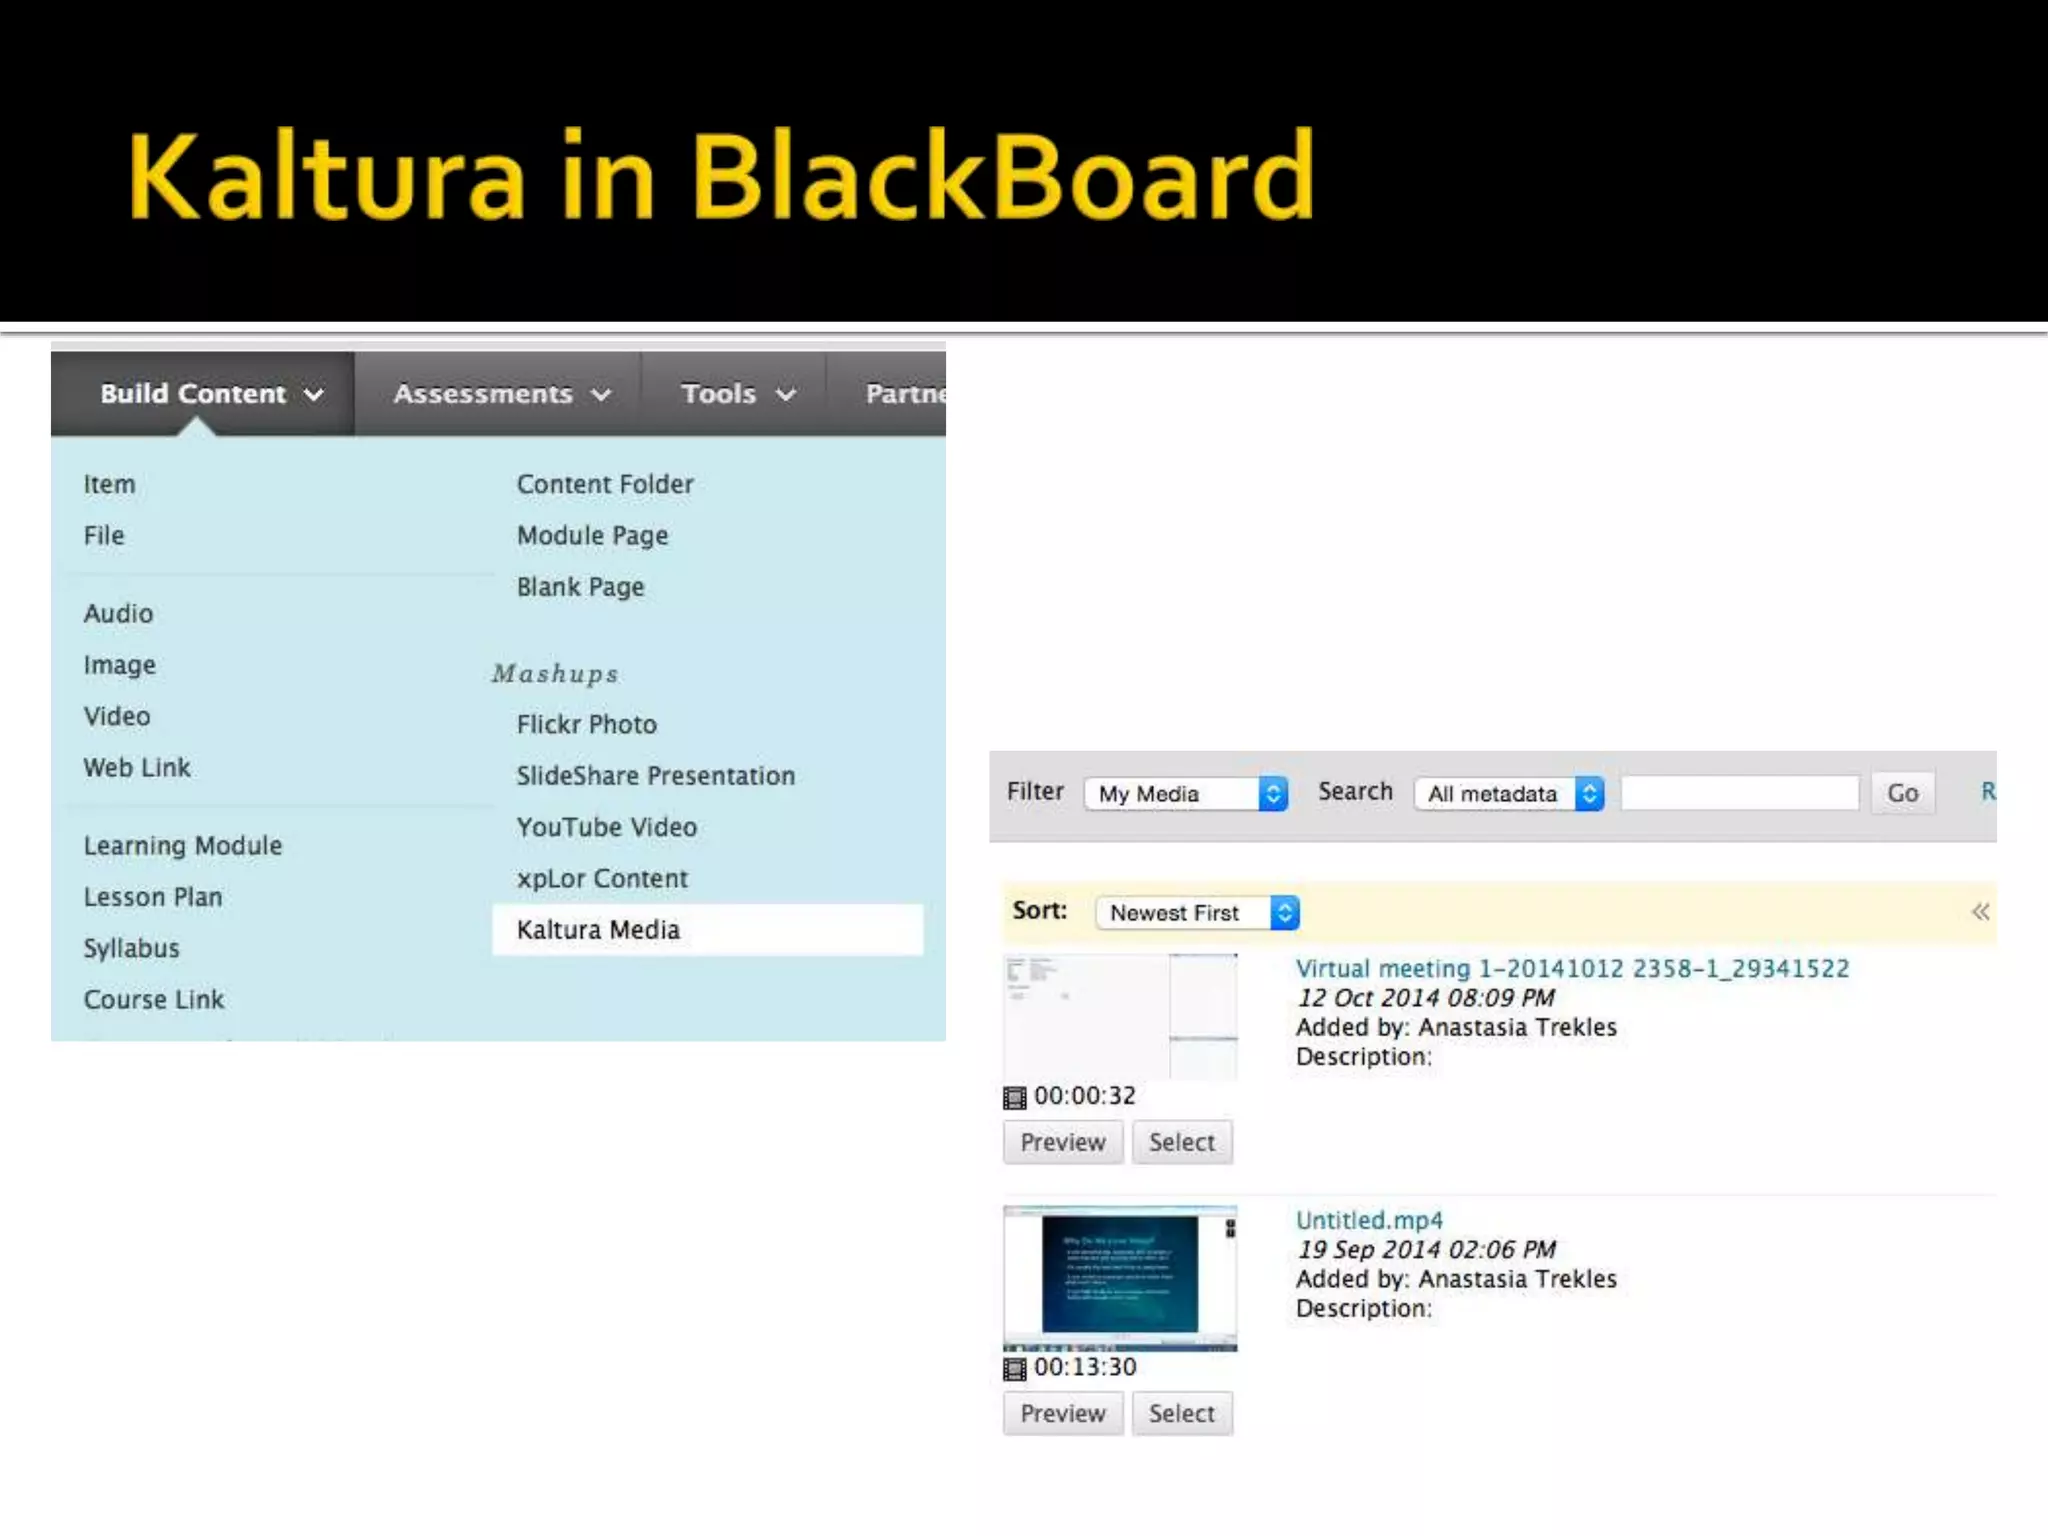This screenshot has width=2048, height=1536.
Task: Choose Kaltura Media from Mashups
Action: pyautogui.click(x=598, y=930)
